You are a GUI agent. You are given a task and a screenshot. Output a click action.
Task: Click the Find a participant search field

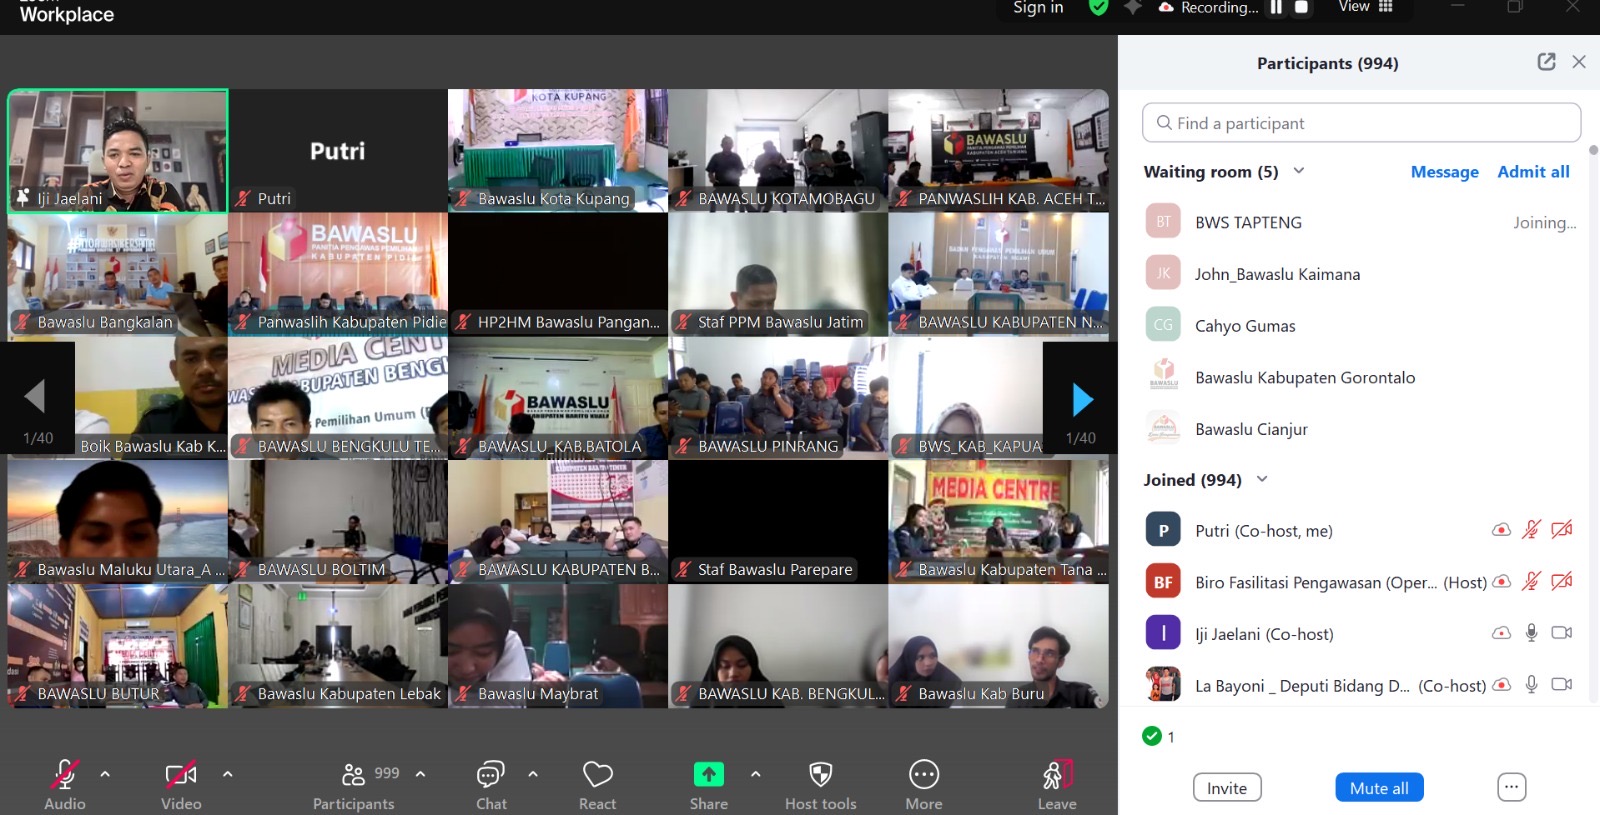click(1361, 123)
